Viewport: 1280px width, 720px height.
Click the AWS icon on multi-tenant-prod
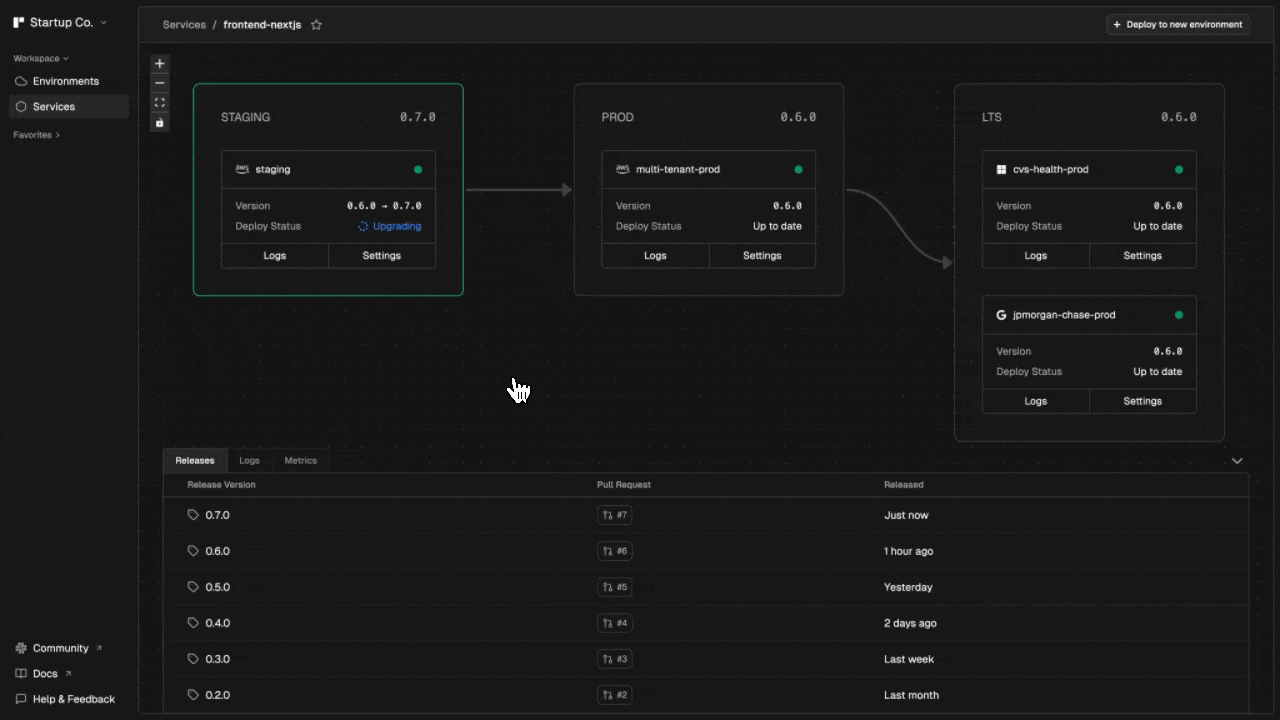(x=623, y=169)
